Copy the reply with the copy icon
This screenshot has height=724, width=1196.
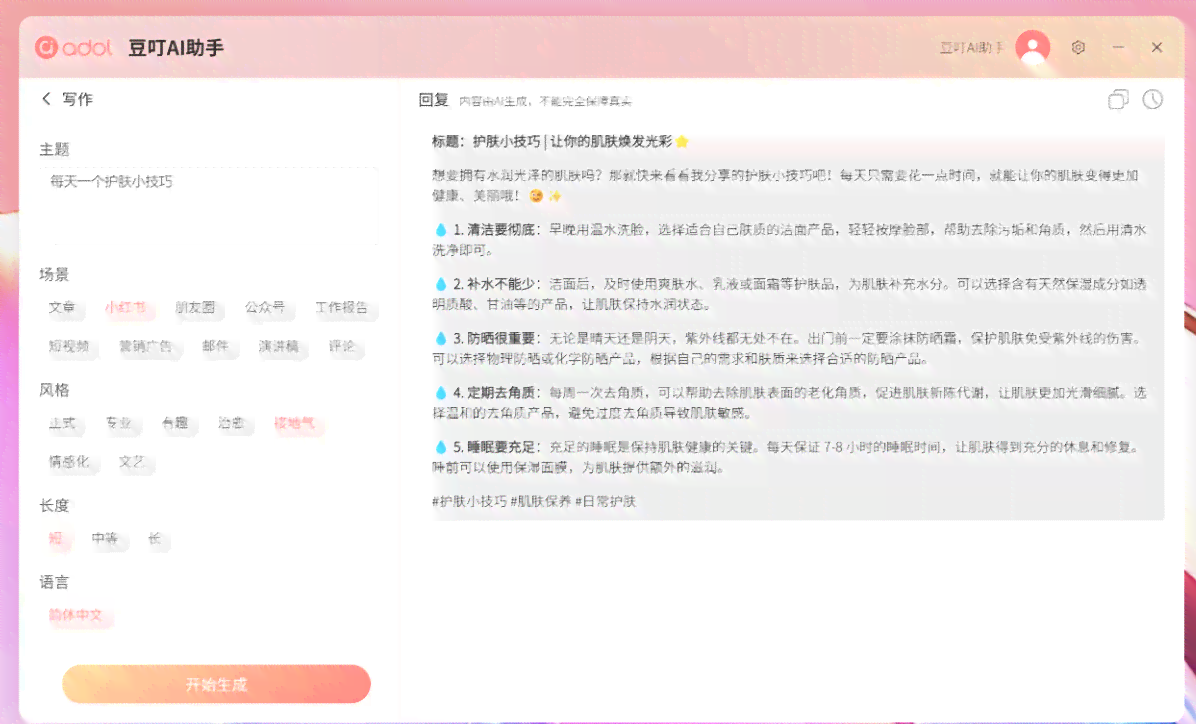click(x=1117, y=99)
